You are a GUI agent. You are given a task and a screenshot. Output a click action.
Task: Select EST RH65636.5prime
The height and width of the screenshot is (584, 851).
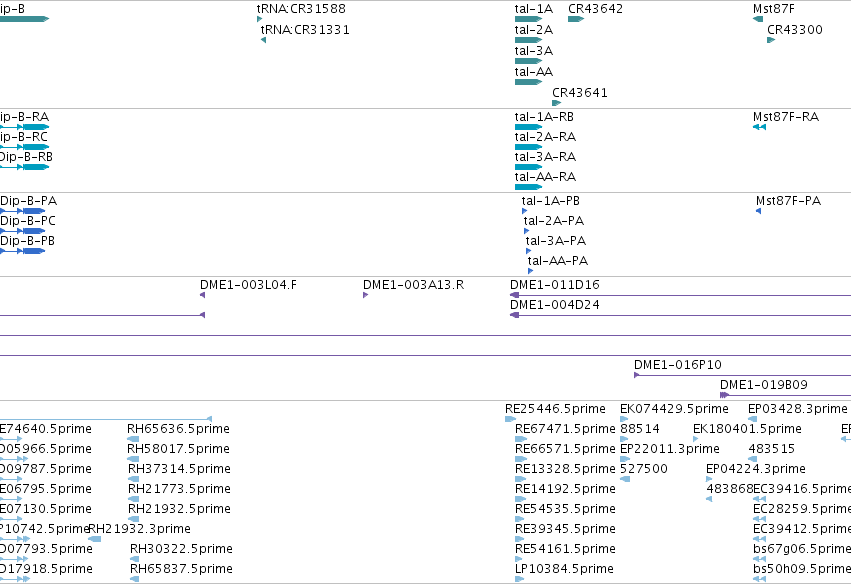(x=178, y=429)
